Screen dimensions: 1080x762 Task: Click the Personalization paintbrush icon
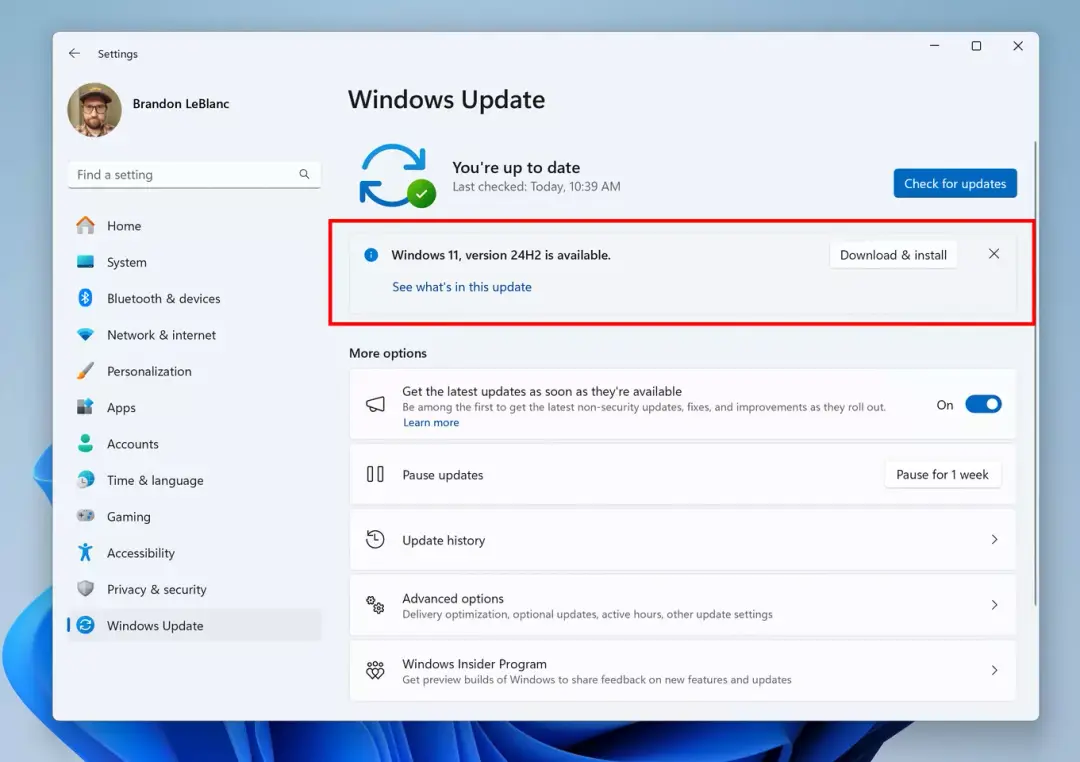tap(85, 371)
